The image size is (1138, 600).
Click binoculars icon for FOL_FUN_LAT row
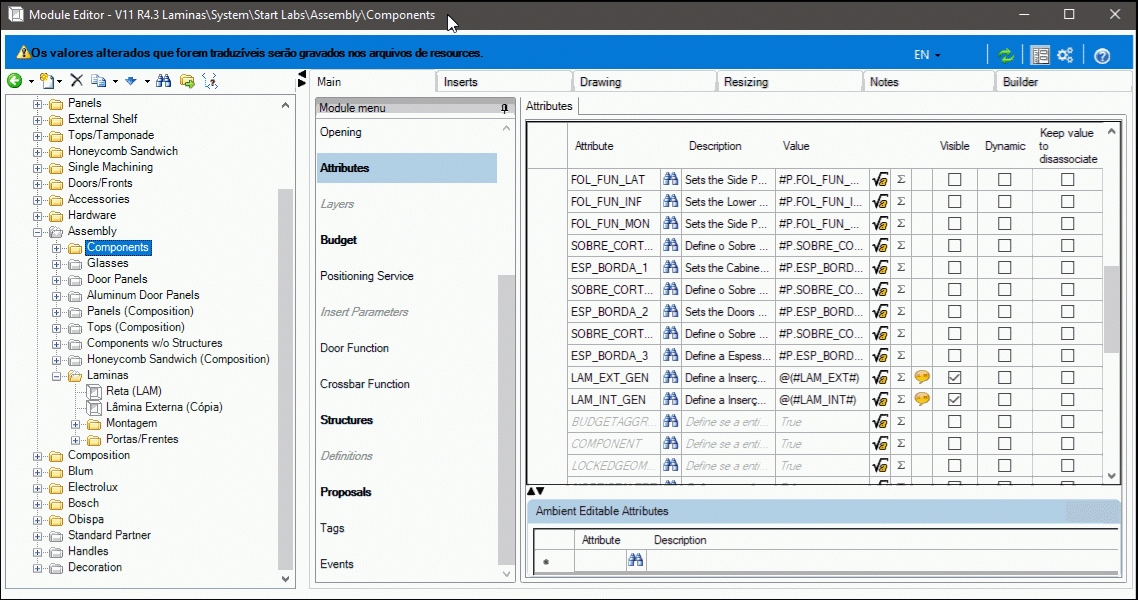(671, 179)
